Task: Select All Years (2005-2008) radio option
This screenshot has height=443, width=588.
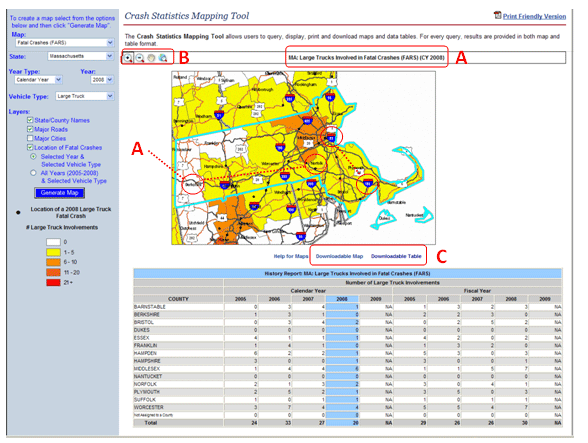Action: [x=33, y=173]
